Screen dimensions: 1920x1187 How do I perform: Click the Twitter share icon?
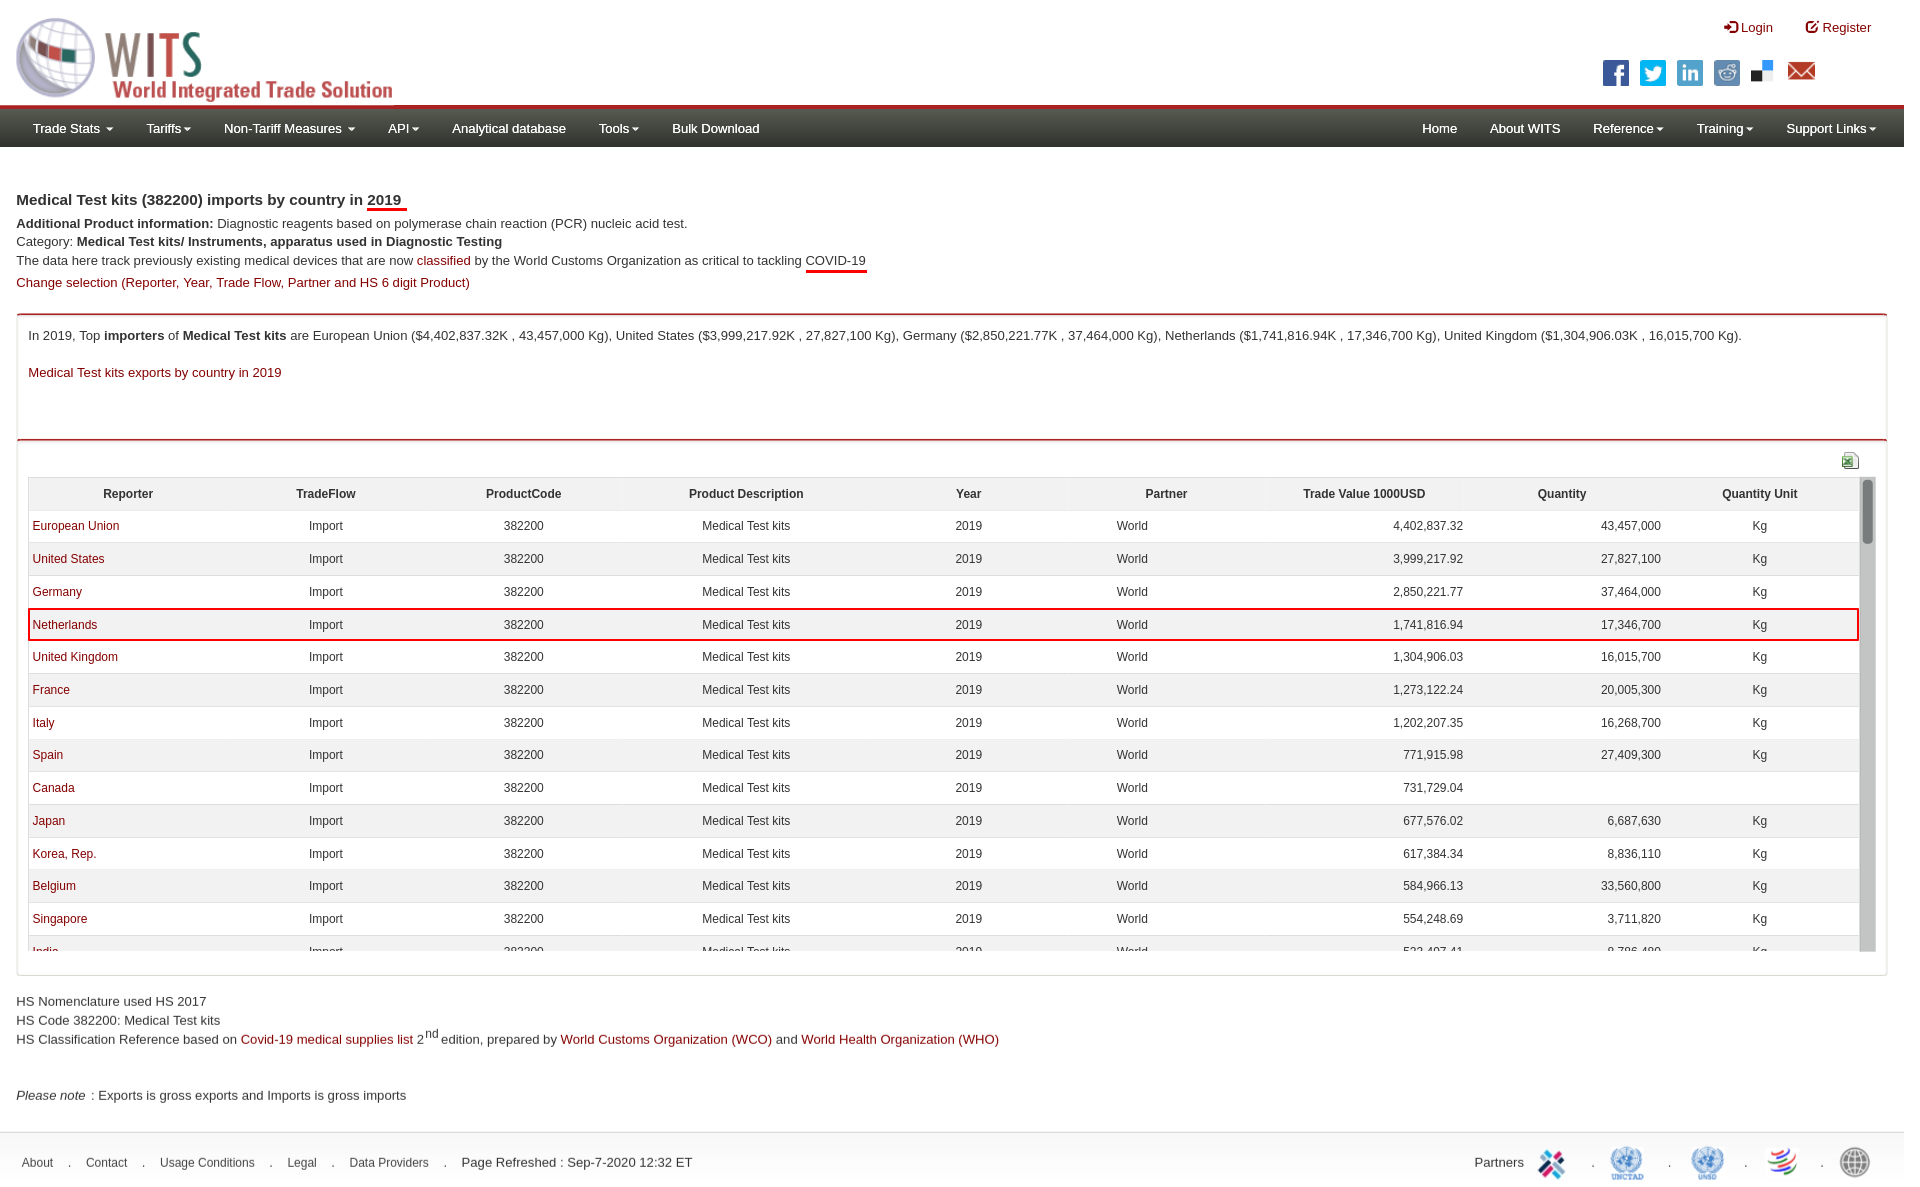pyautogui.click(x=1652, y=73)
